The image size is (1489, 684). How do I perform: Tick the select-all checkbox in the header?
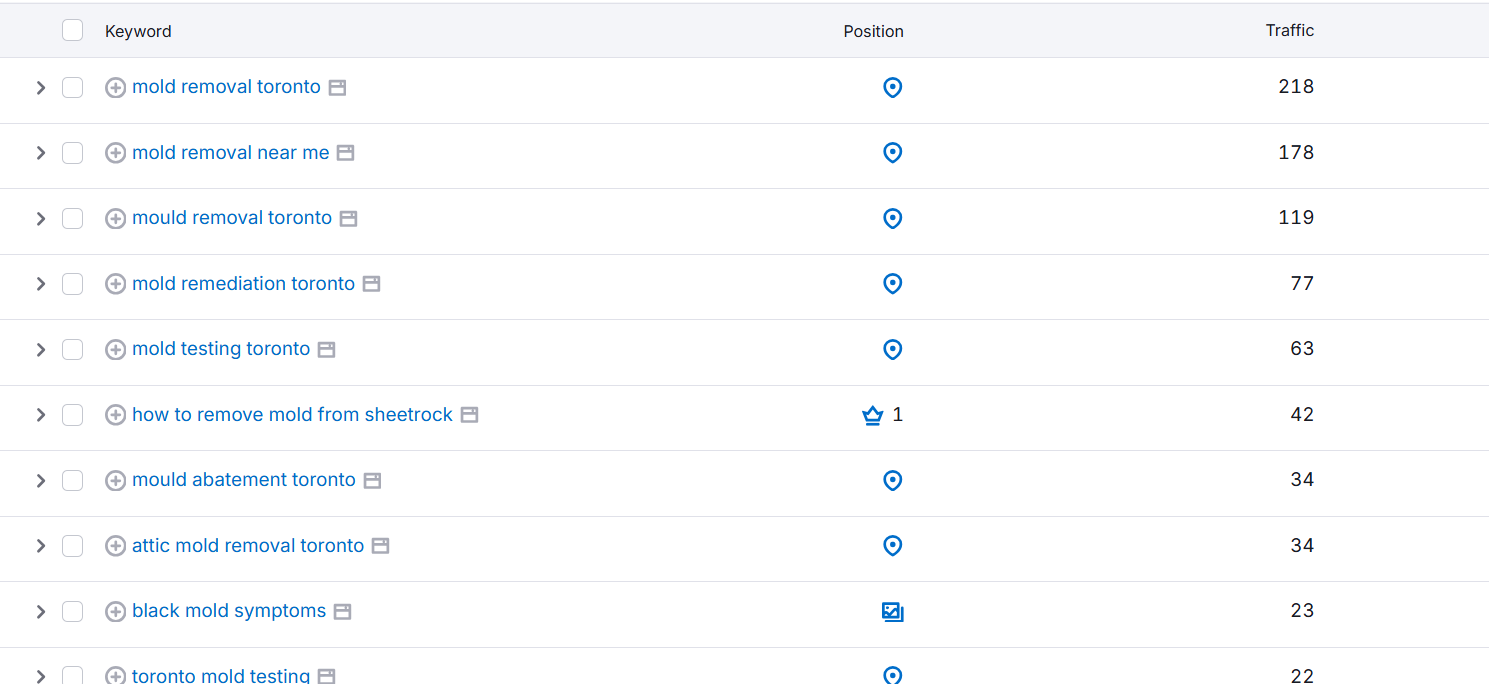pos(72,31)
